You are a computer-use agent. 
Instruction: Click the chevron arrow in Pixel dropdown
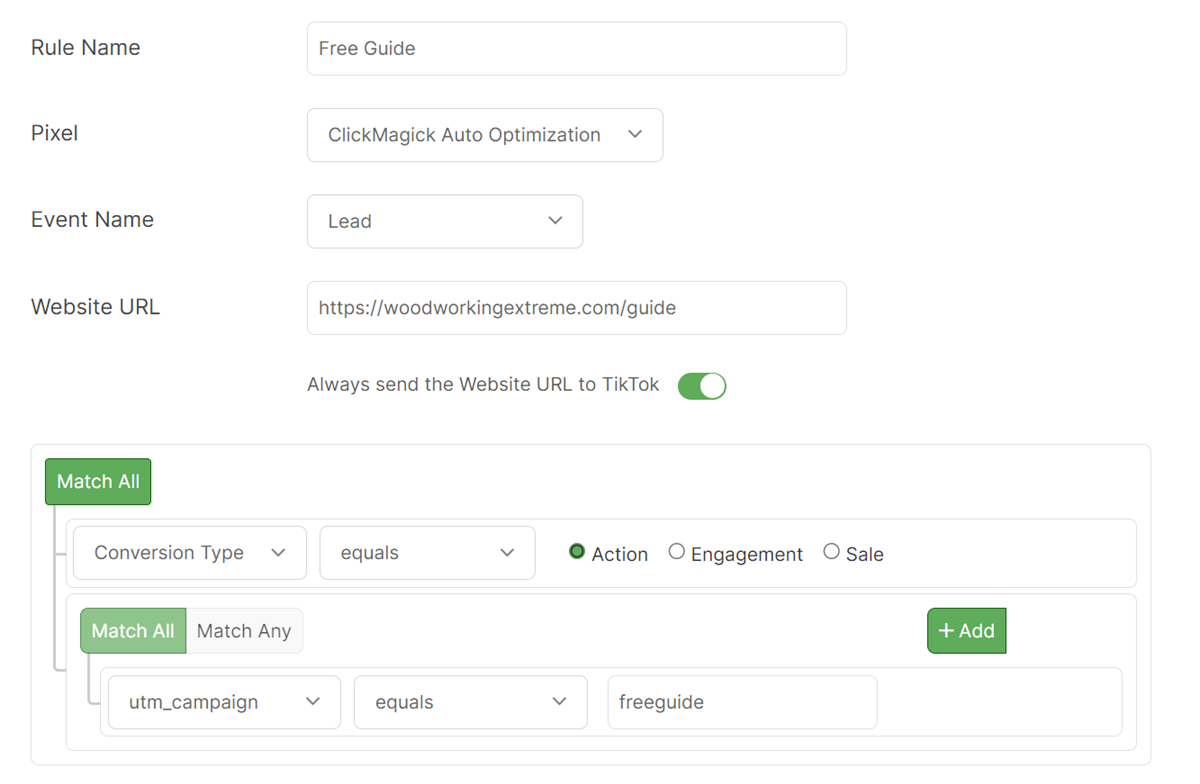635,135
